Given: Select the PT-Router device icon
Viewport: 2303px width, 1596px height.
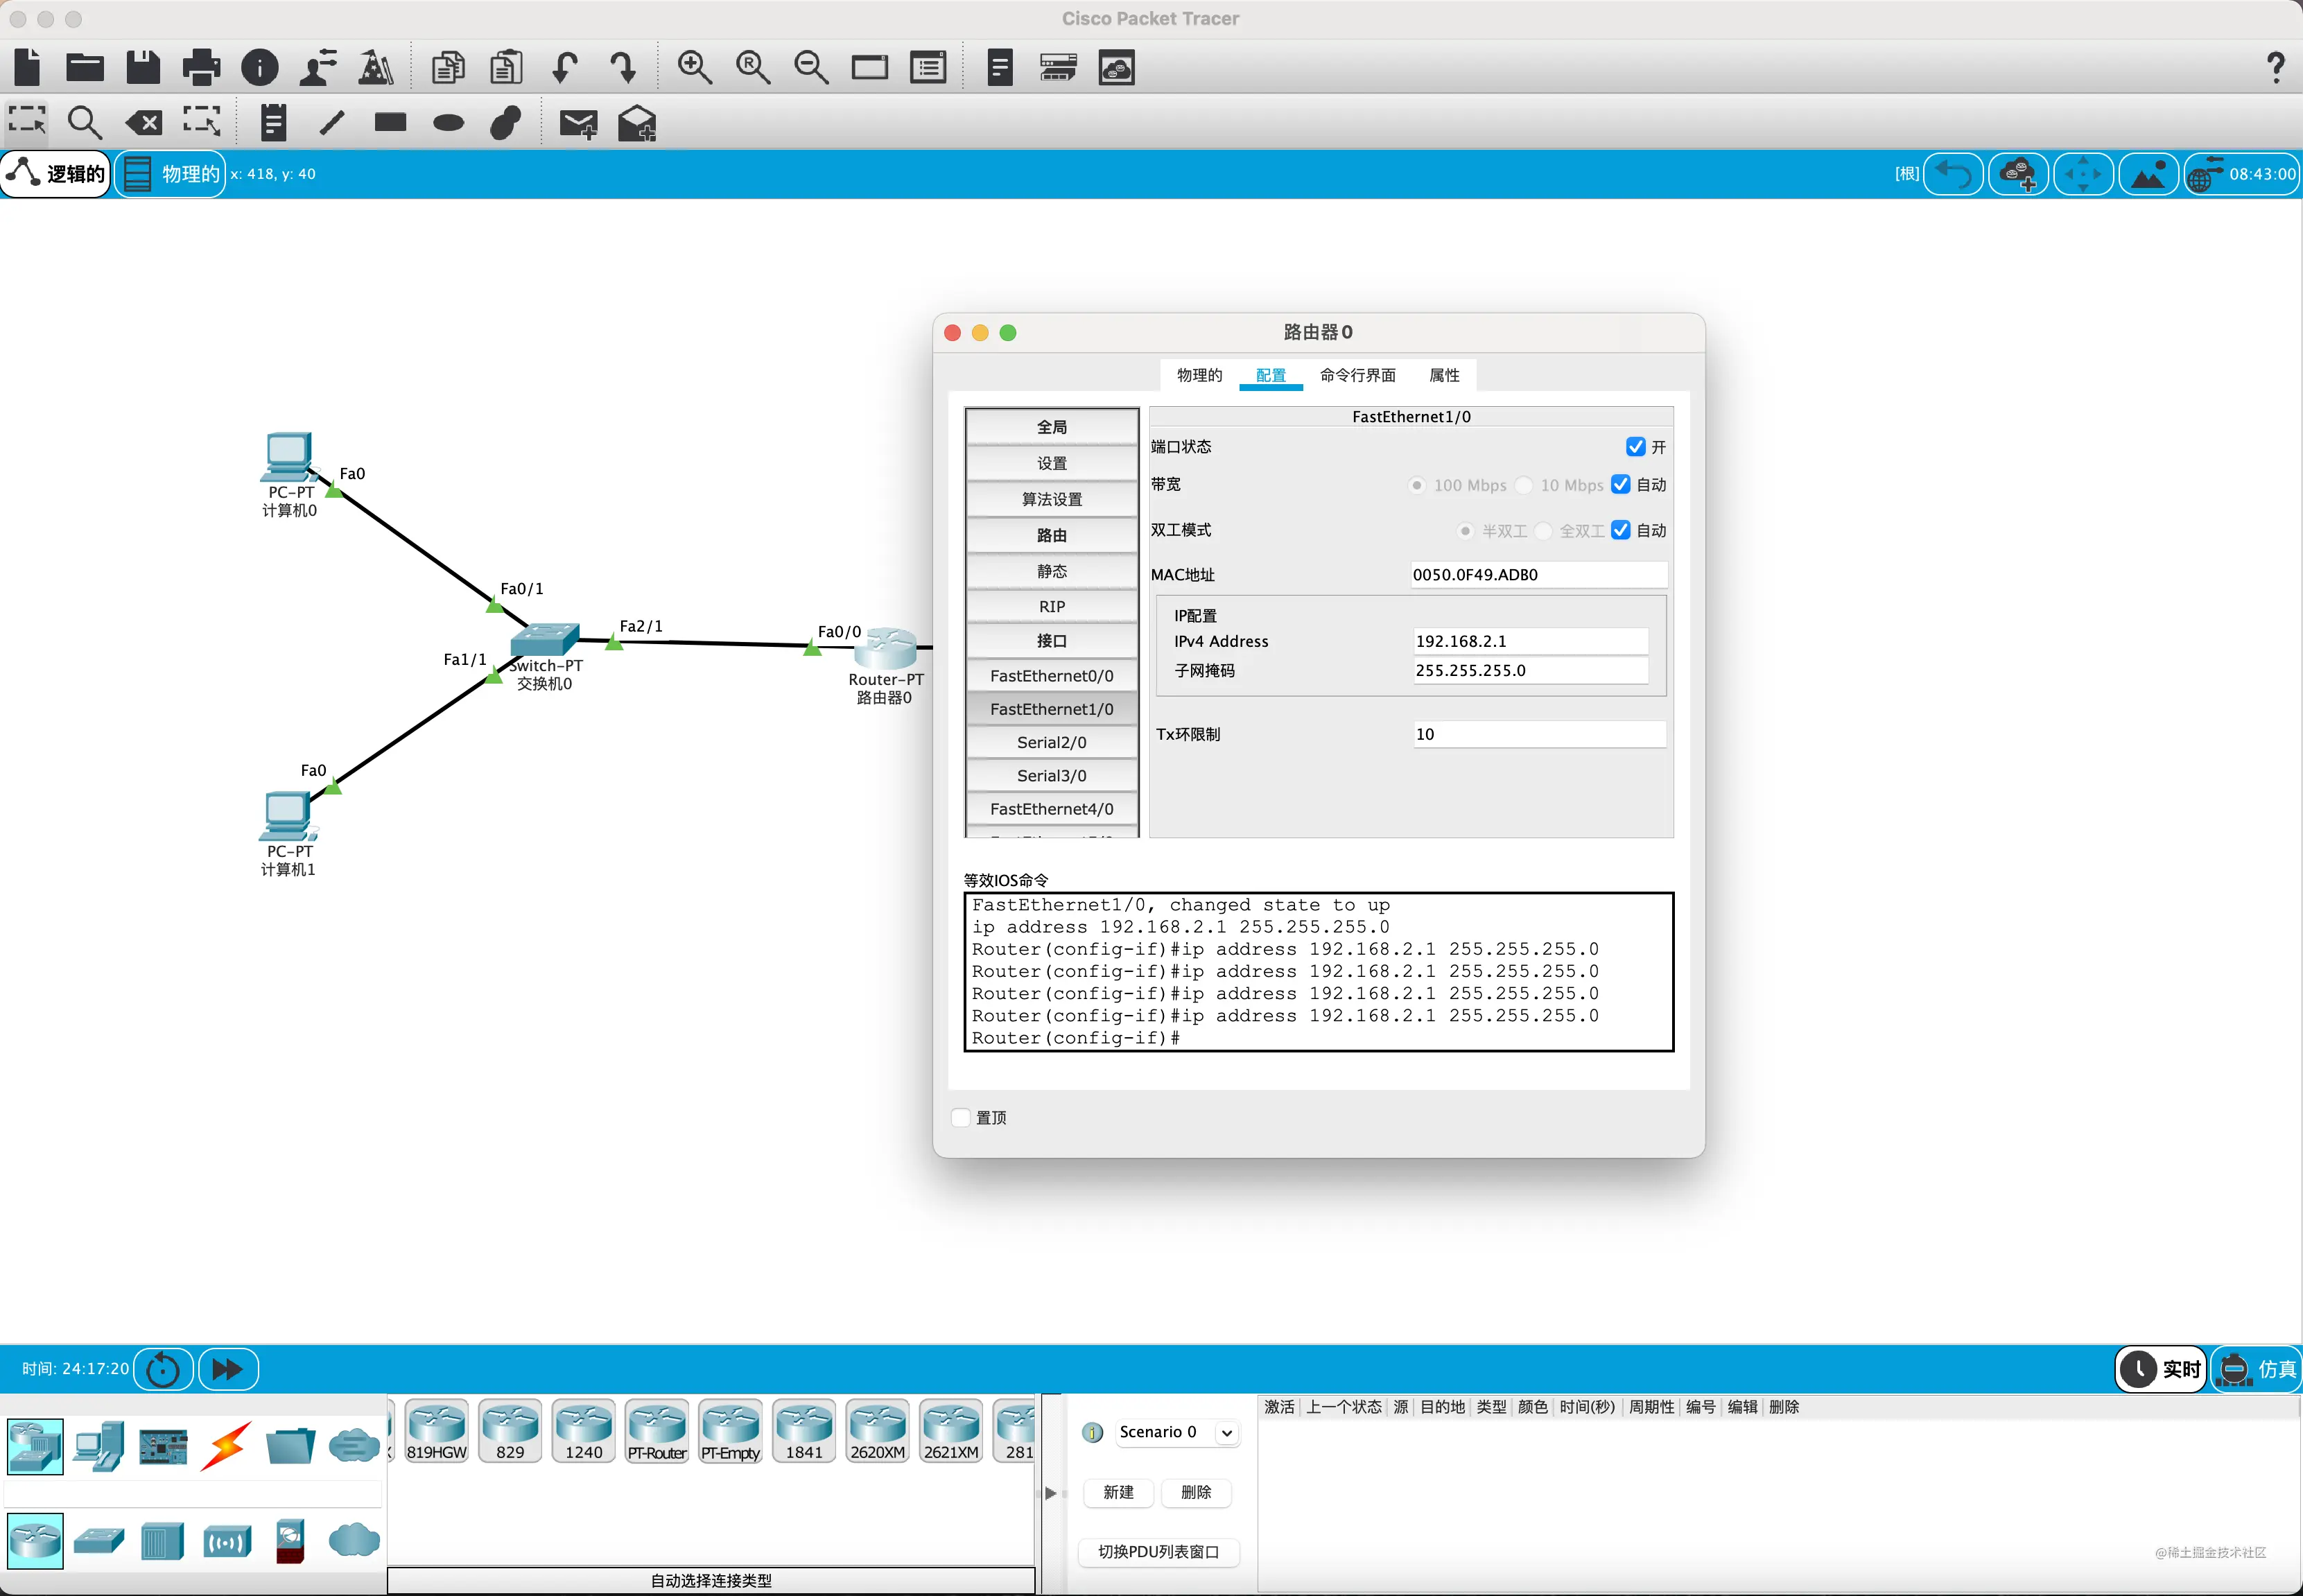Looking at the screenshot, I should [x=657, y=1431].
